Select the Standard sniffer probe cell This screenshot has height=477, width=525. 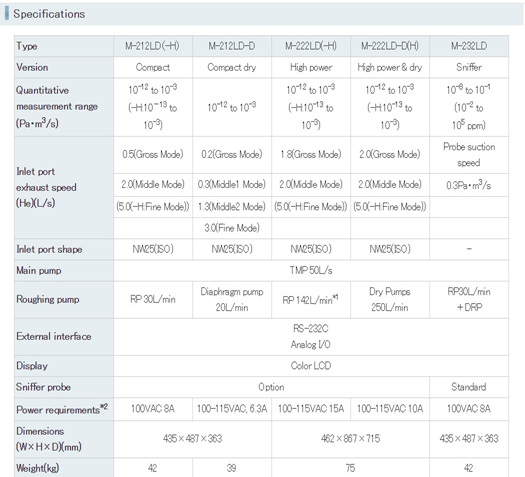[x=469, y=387]
